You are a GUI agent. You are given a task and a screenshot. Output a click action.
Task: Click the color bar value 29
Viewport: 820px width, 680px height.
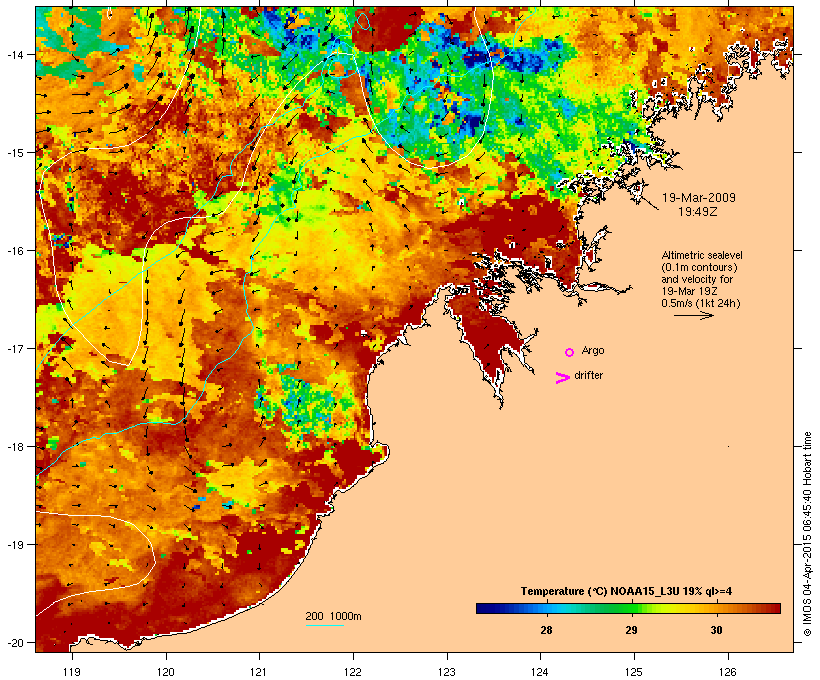(x=631, y=630)
